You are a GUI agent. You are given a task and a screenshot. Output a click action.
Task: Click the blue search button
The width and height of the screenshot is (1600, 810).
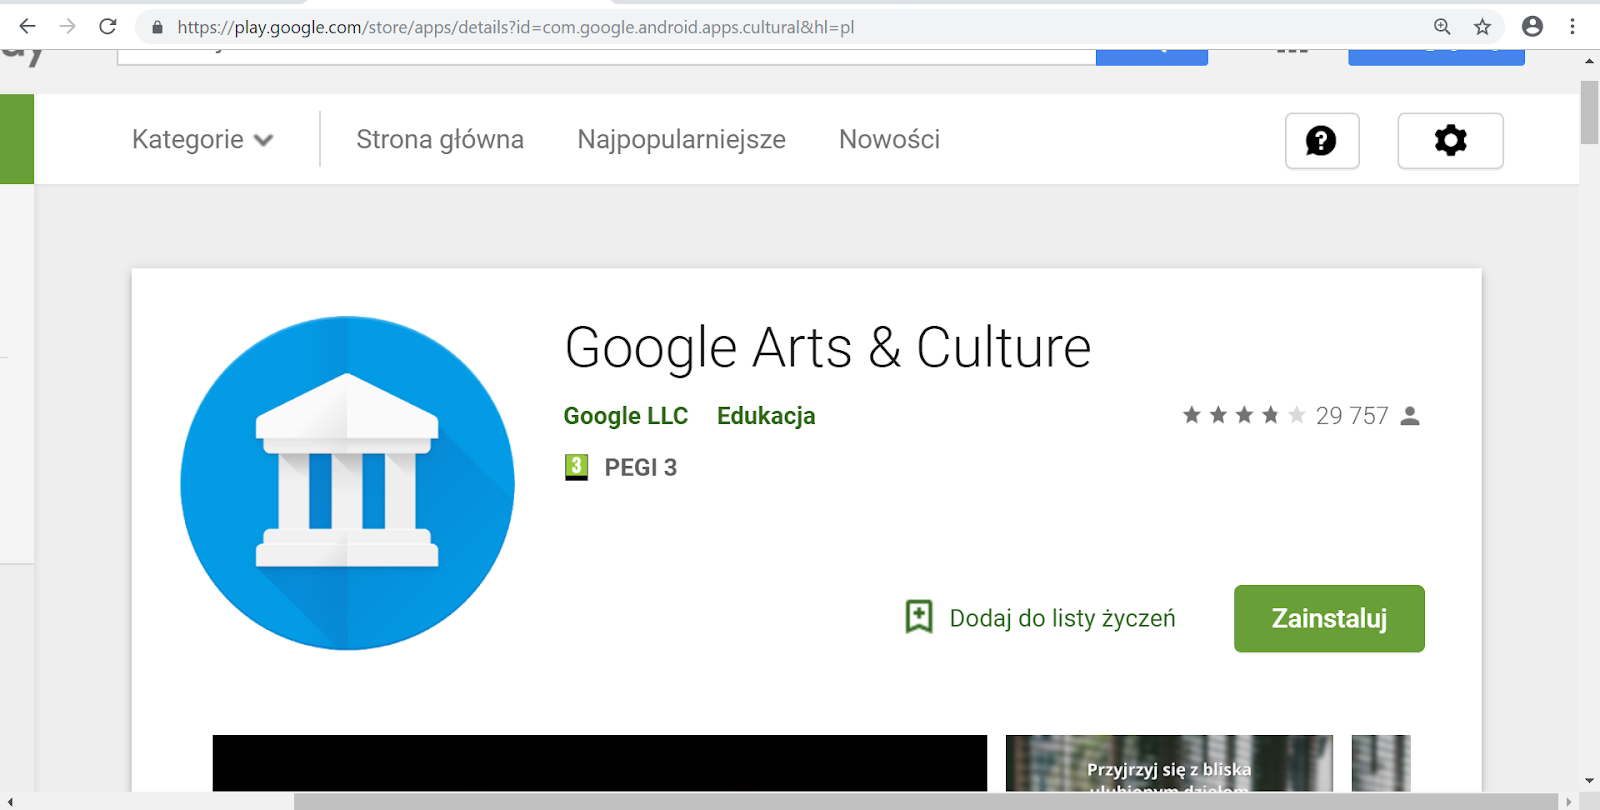(x=1152, y=57)
